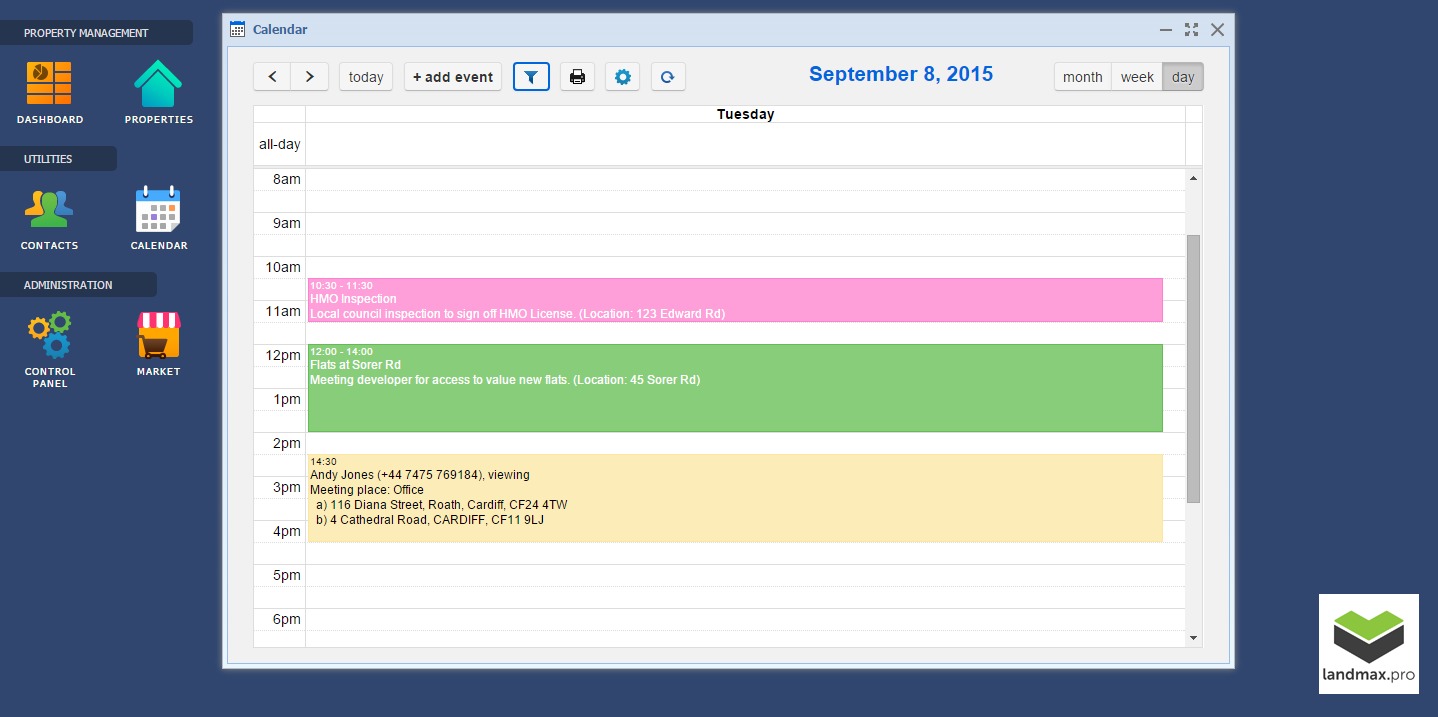Open the pink HMO Inspection event
The width and height of the screenshot is (1438, 717).
(735, 300)
